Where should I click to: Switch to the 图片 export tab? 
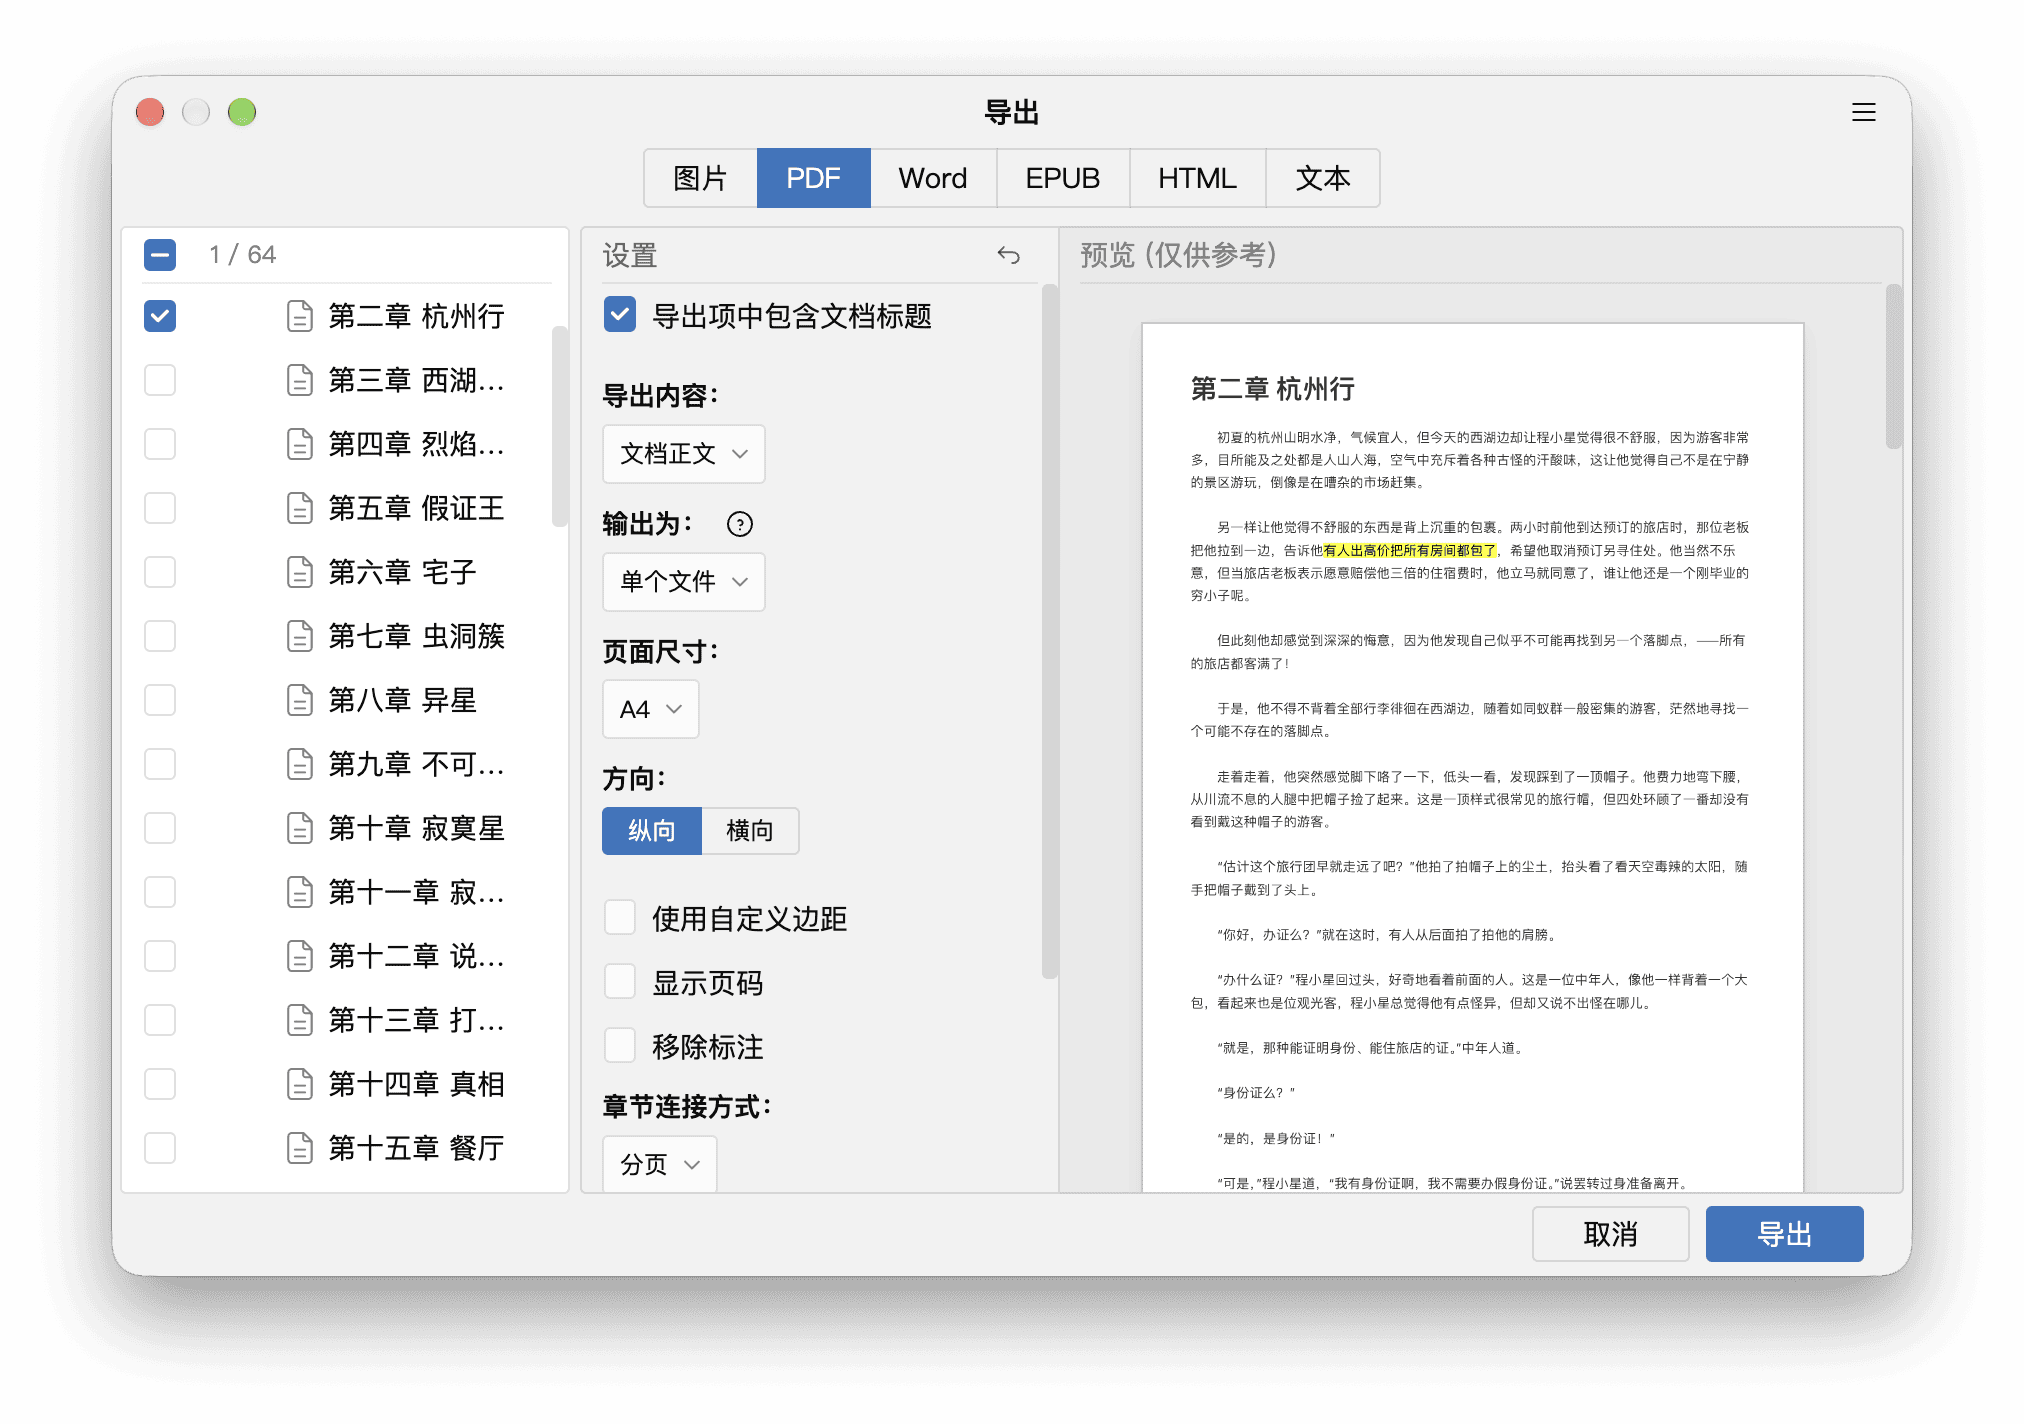coord(700,178)
